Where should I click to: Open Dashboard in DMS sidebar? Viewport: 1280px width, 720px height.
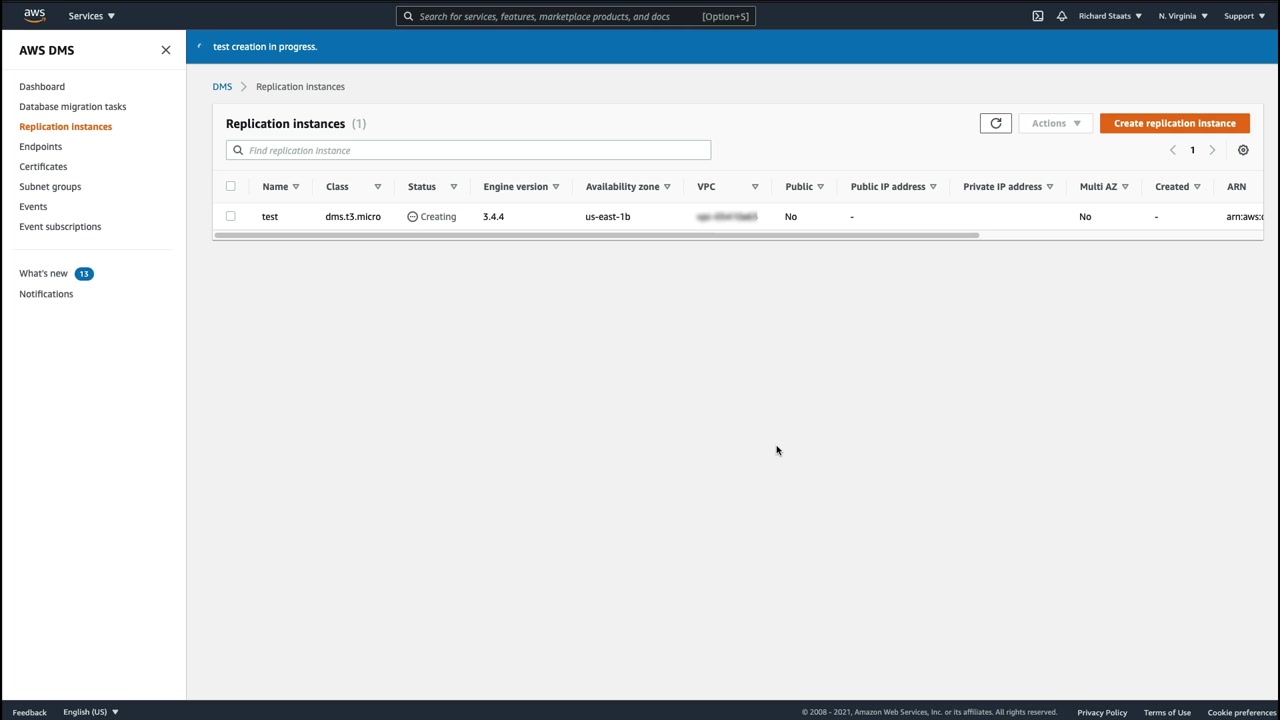pyautogui.click(x=42, y=87)
